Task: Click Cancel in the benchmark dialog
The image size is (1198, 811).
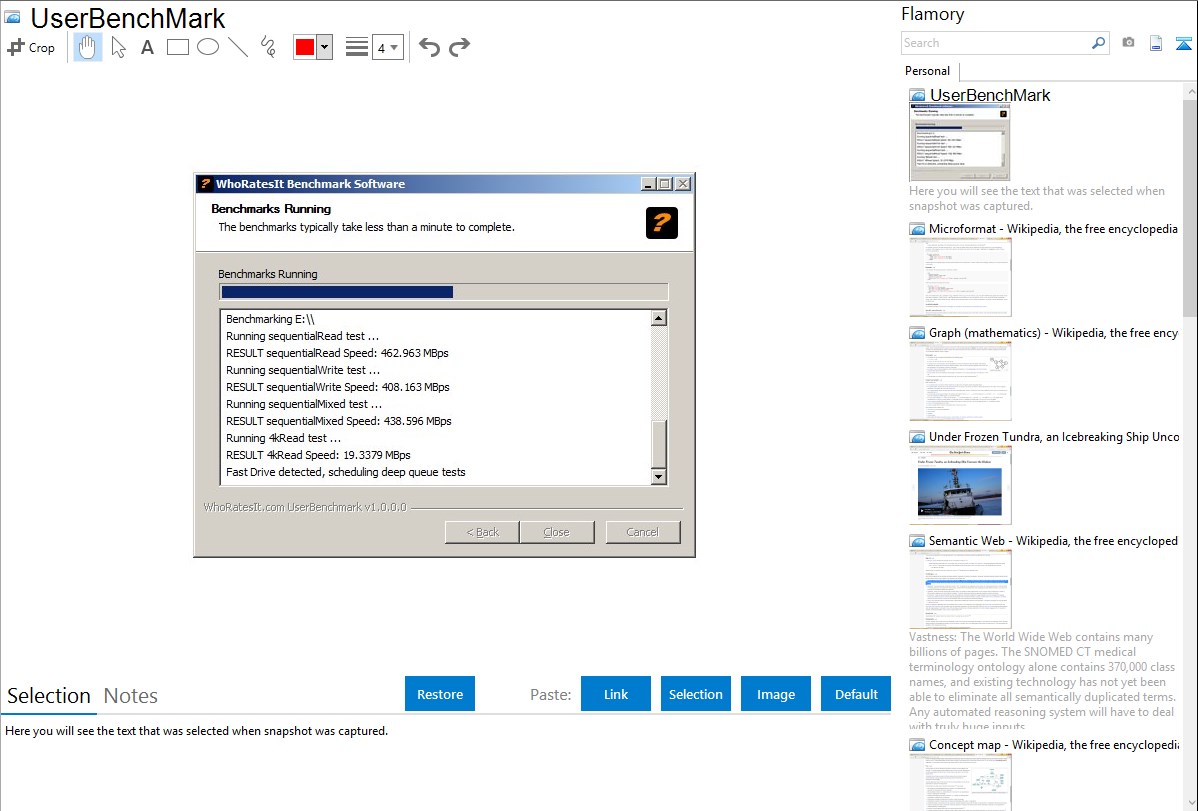Action: (x=643, y=532)
